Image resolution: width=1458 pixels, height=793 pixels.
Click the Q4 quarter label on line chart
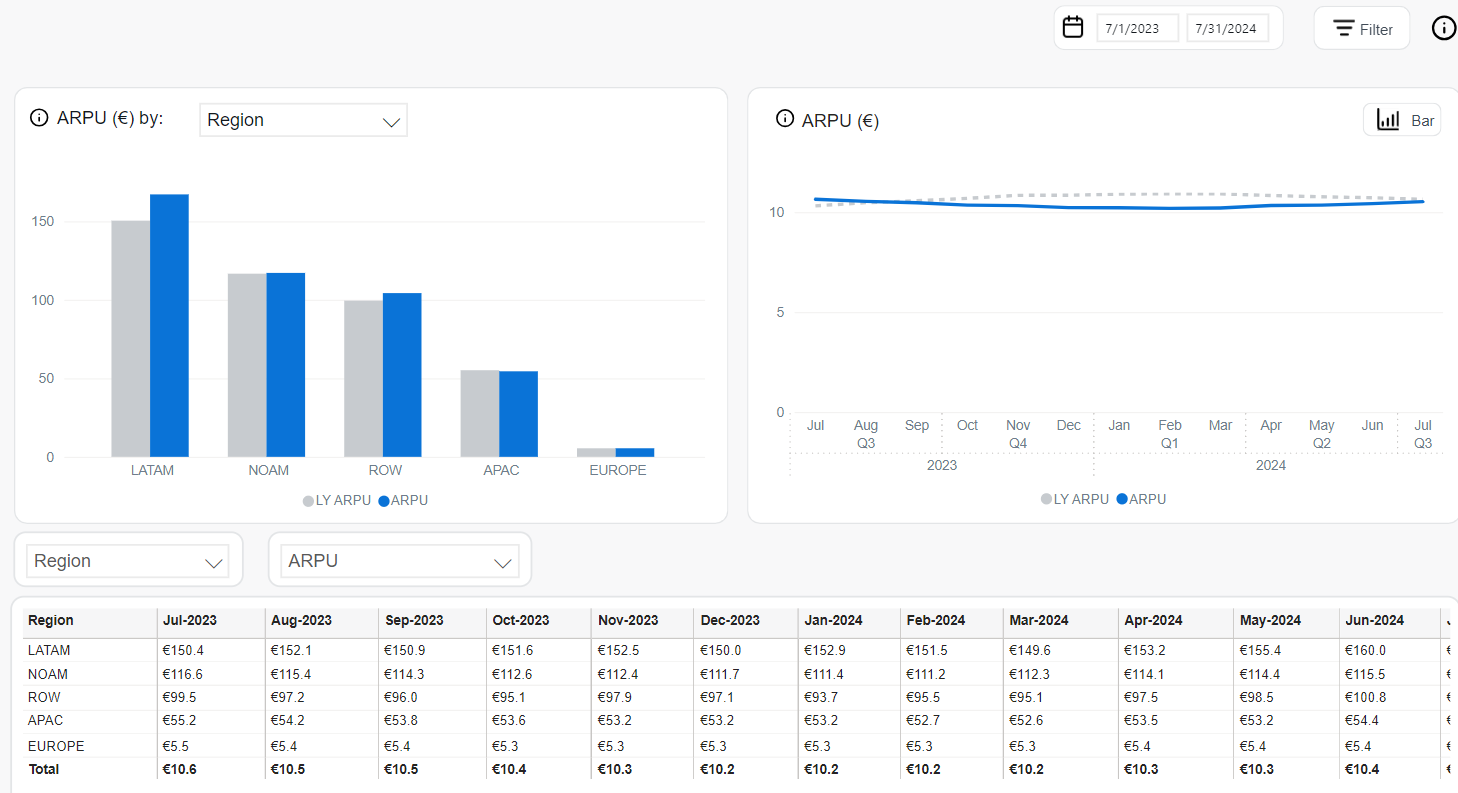[1018, 442]
